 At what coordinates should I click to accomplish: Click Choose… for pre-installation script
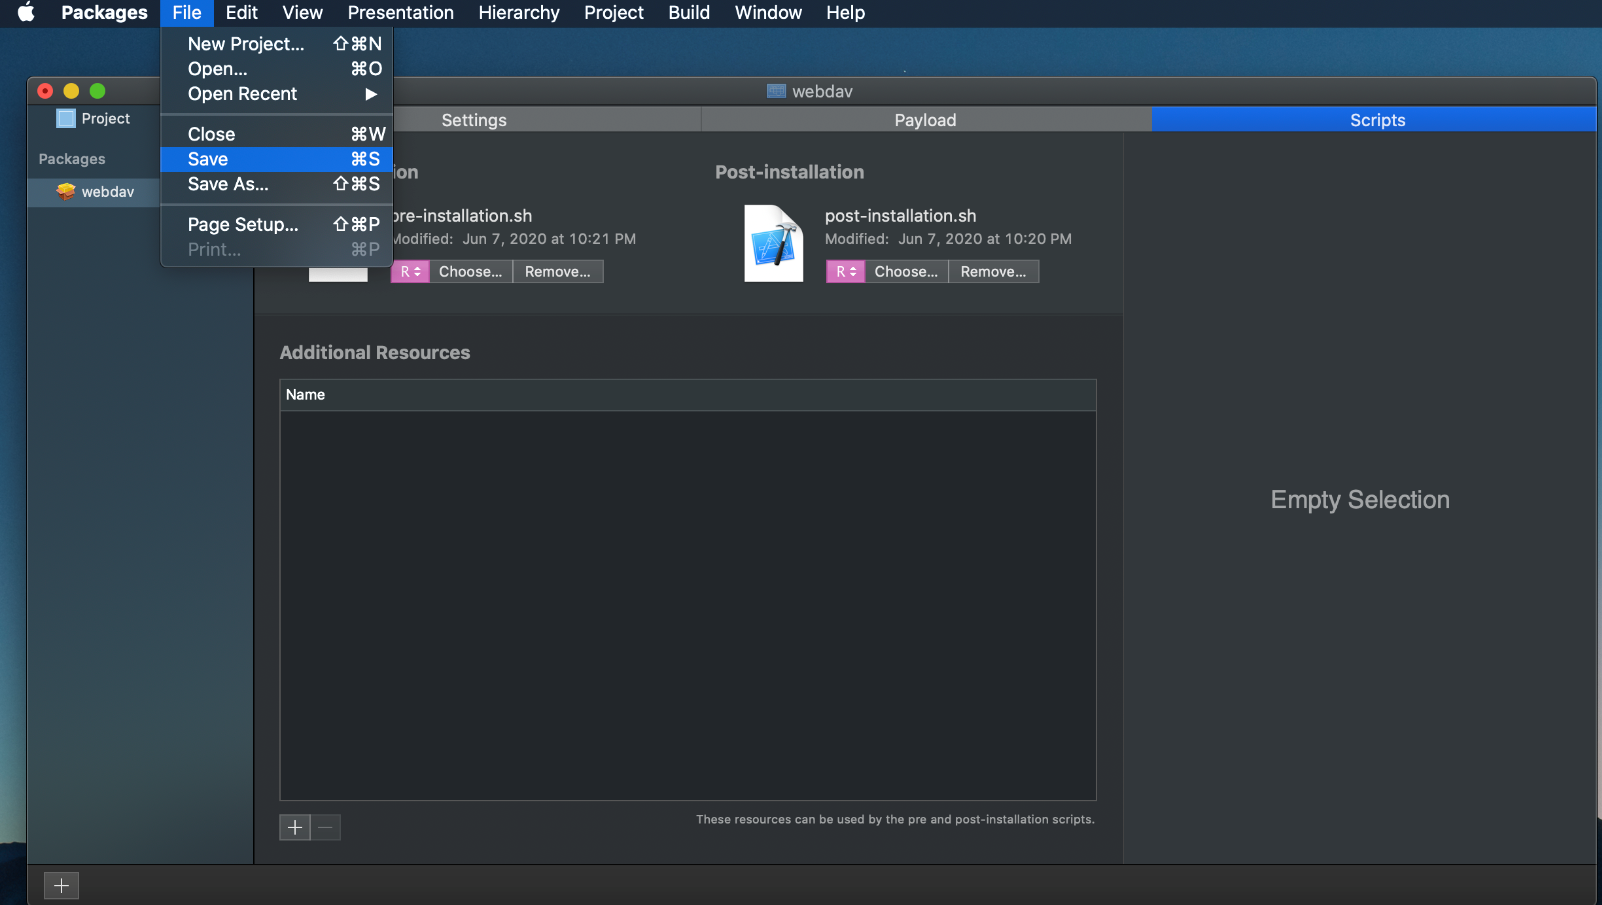[x=470, y=271]
